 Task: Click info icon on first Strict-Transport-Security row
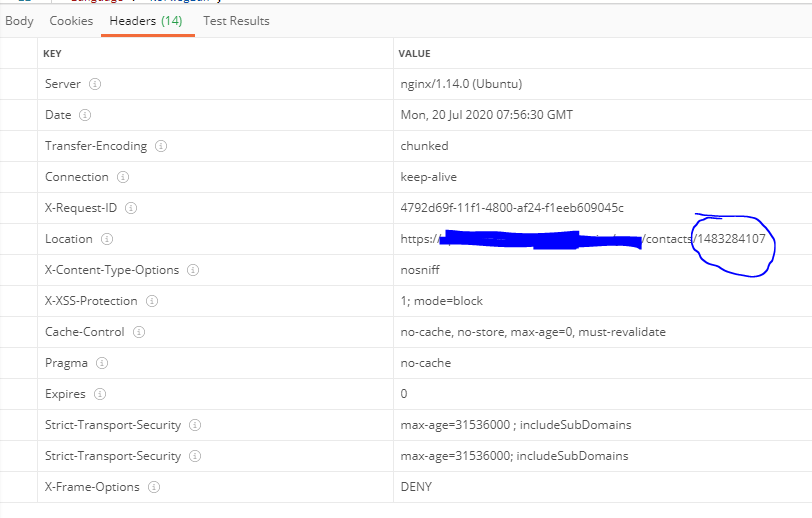pos(195,425)
